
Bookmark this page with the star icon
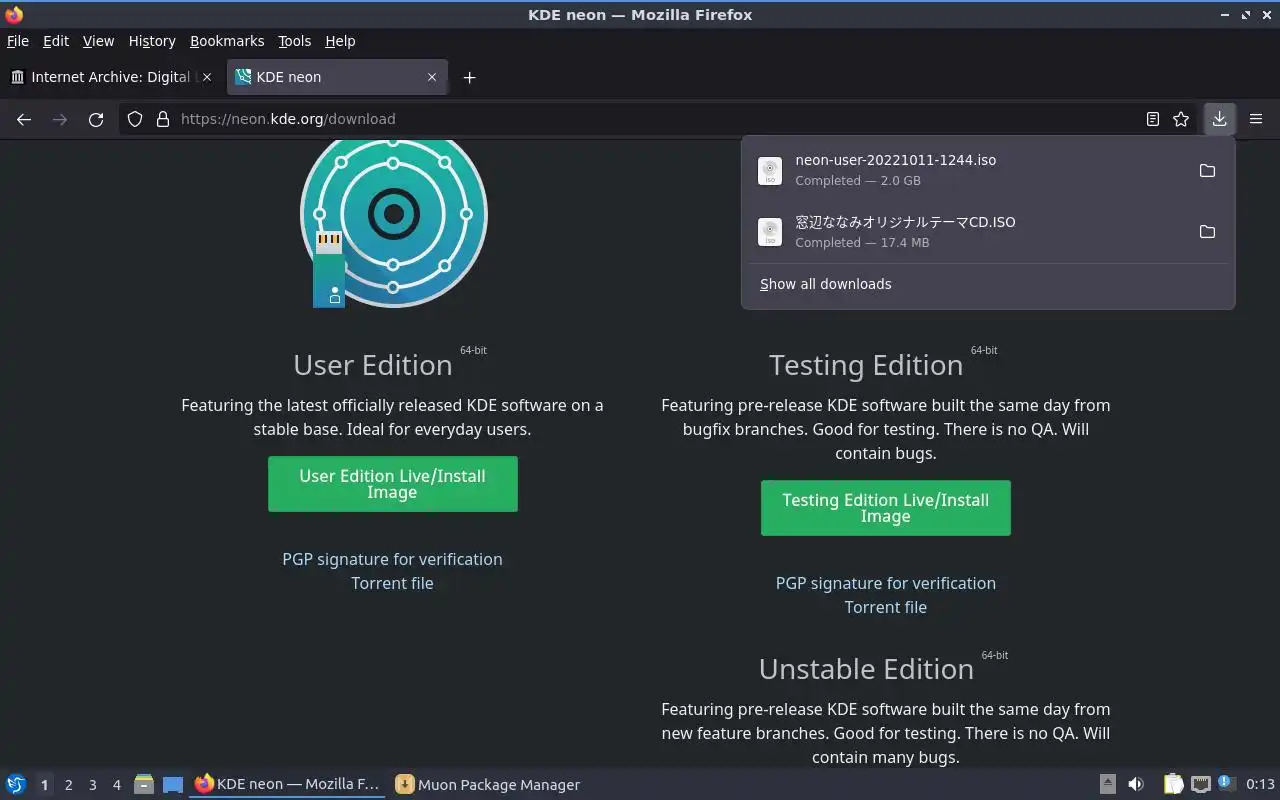(1181, 119)
